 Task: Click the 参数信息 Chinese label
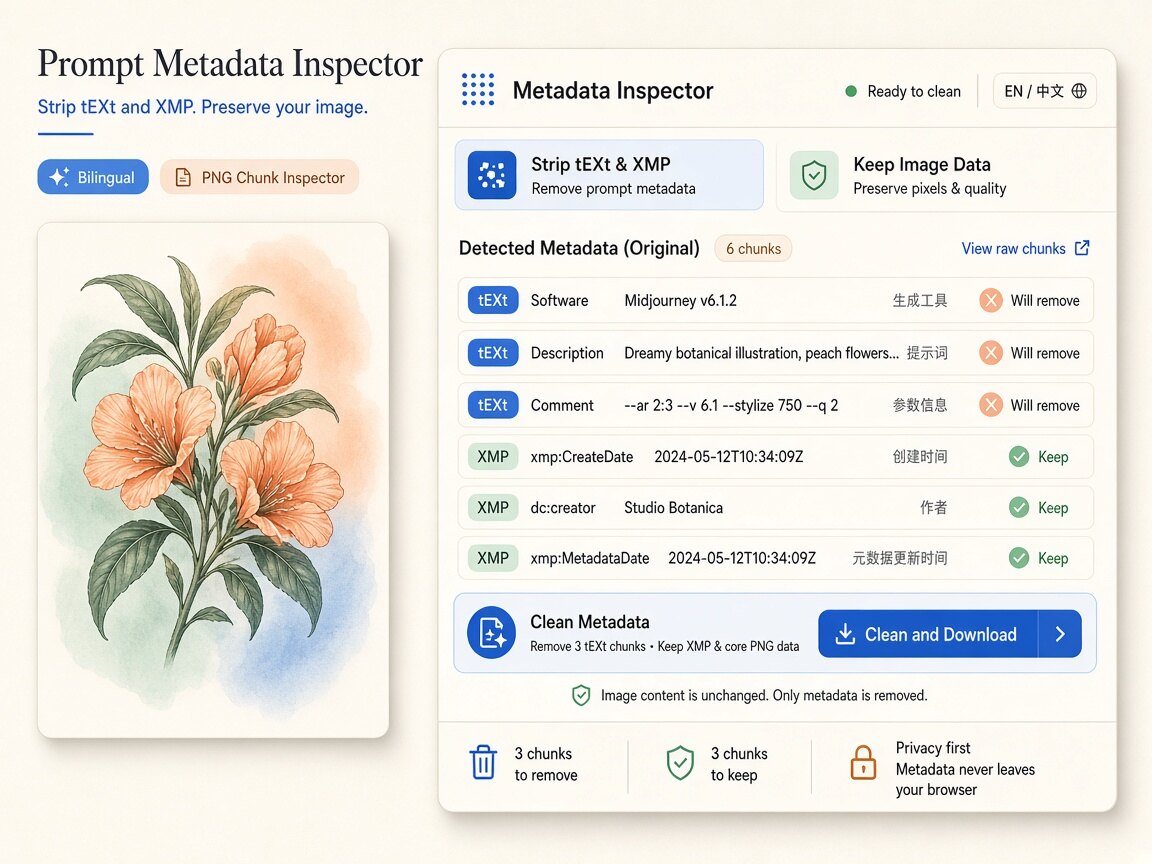pos(920,405)
